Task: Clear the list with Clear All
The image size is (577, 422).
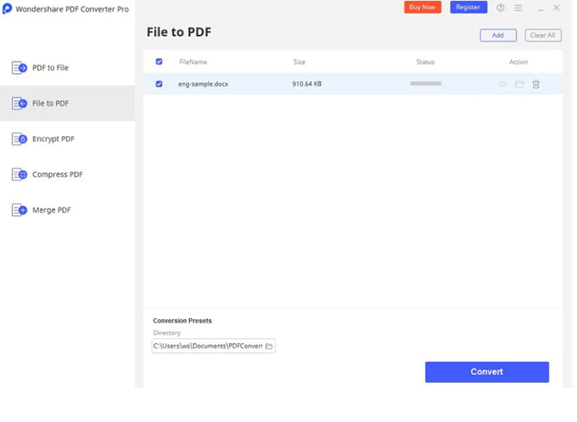Action: pyautogui.click(x=543, y=35)
